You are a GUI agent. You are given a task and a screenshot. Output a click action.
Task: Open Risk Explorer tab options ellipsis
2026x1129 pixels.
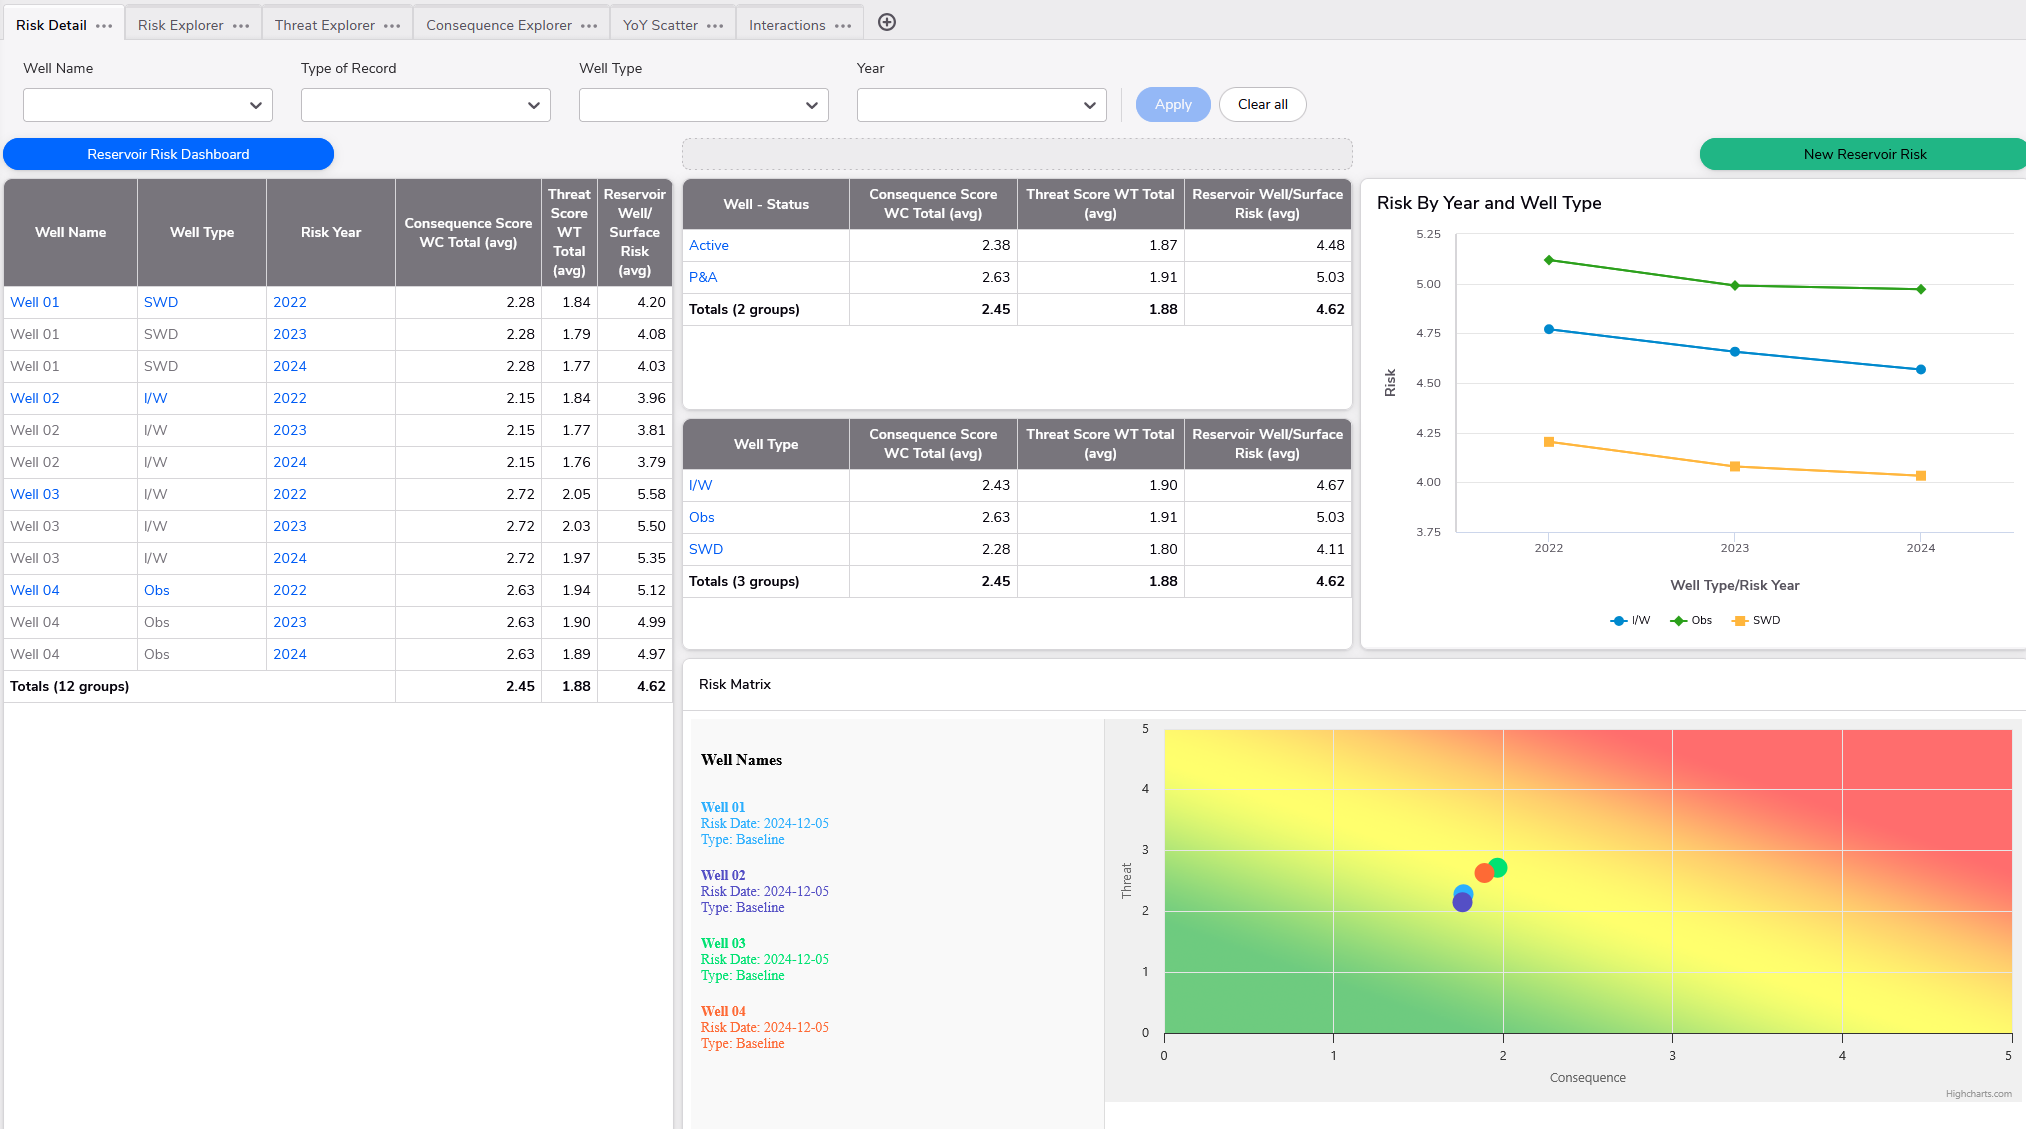(241, 26)
